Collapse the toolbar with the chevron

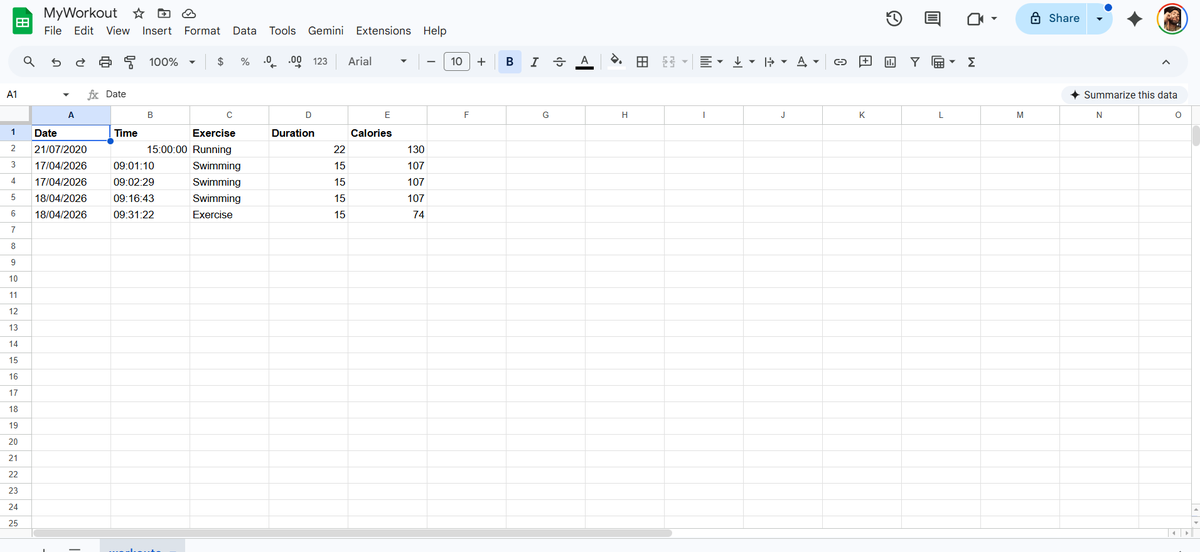(1166, 62)
